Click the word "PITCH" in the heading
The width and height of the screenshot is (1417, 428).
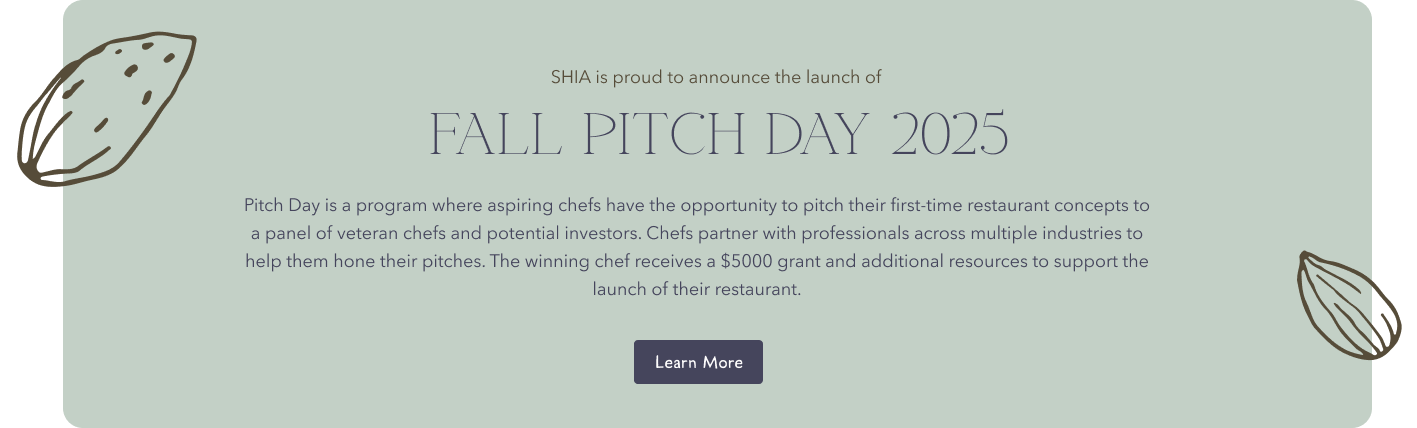pos(663,134)
